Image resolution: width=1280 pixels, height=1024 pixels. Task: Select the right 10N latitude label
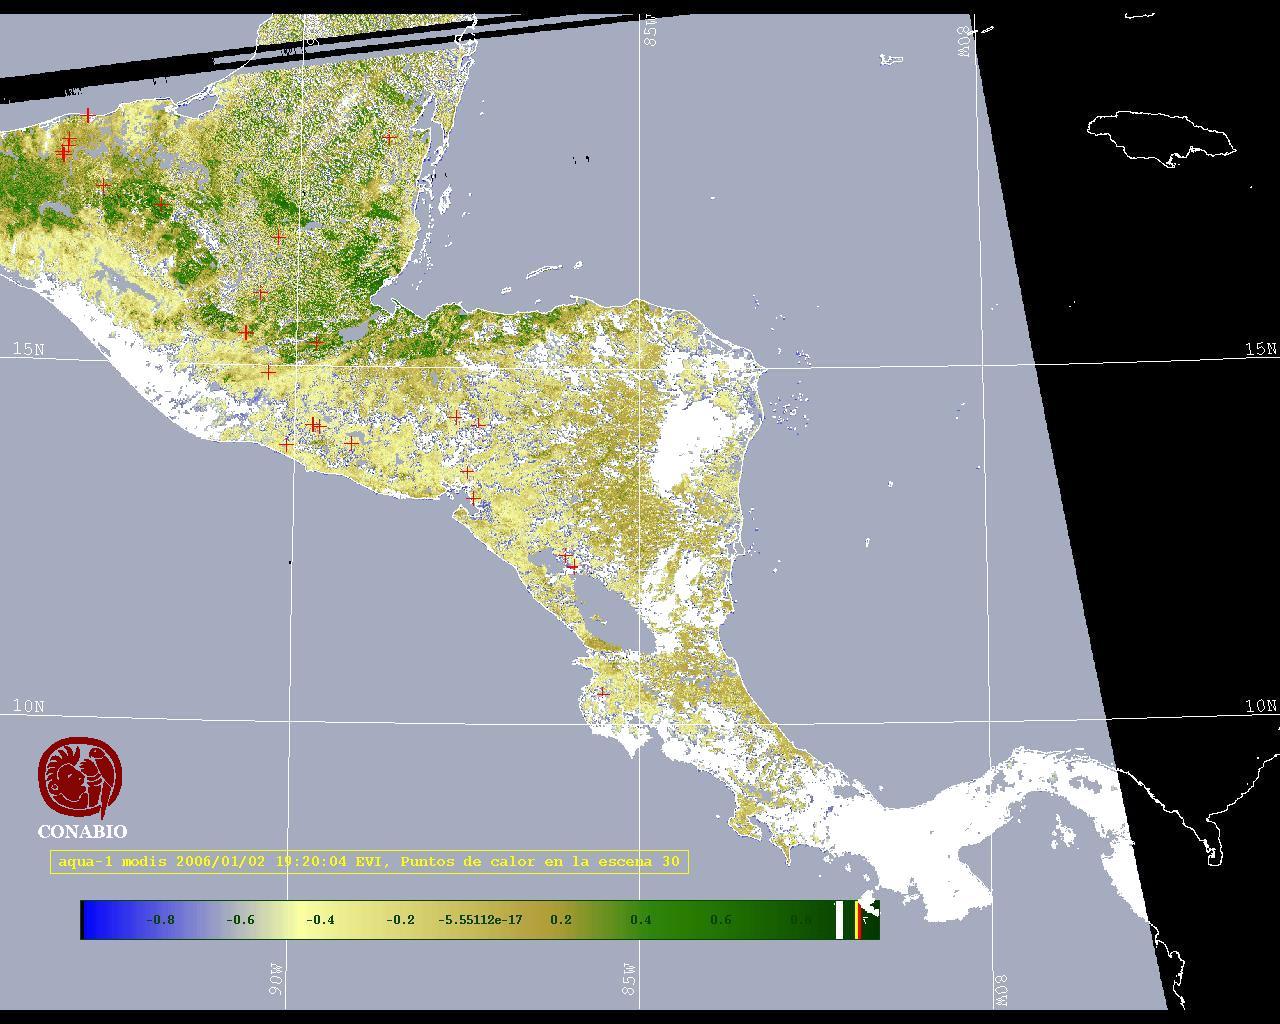[x=1260, y=706]
